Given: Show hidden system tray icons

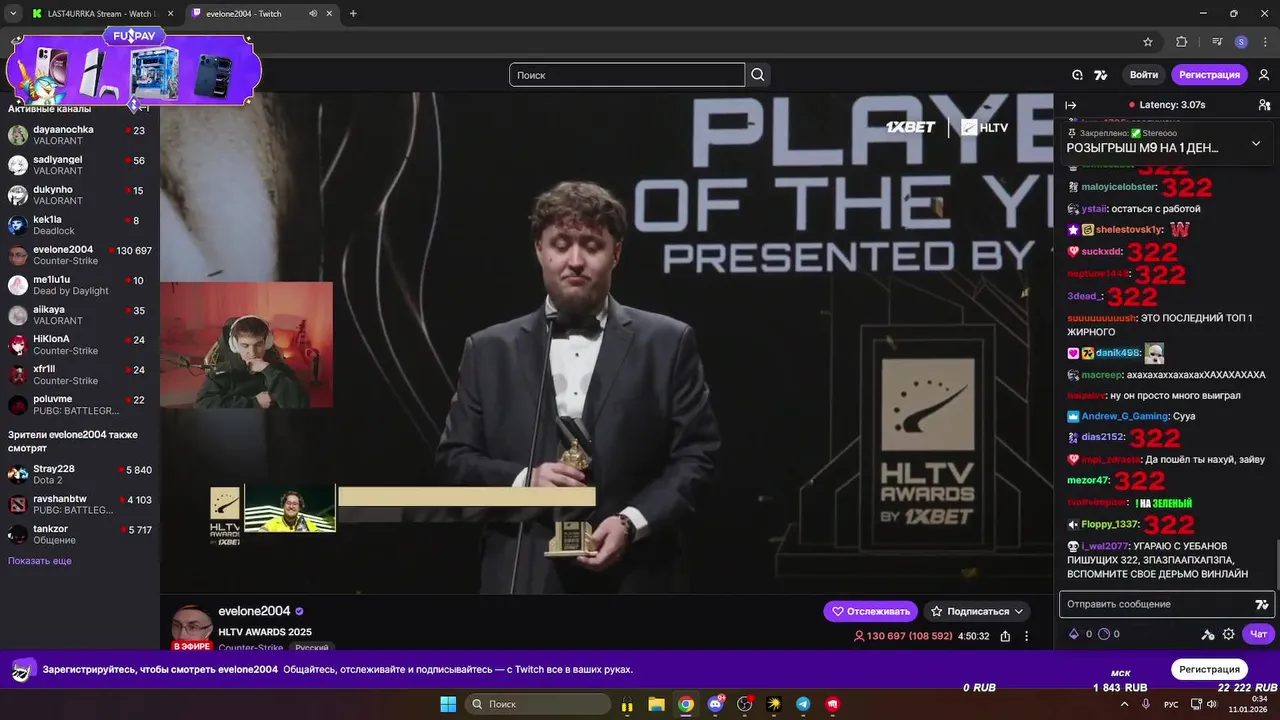Looking at the screenshot, I should (x=1124, y=704).
